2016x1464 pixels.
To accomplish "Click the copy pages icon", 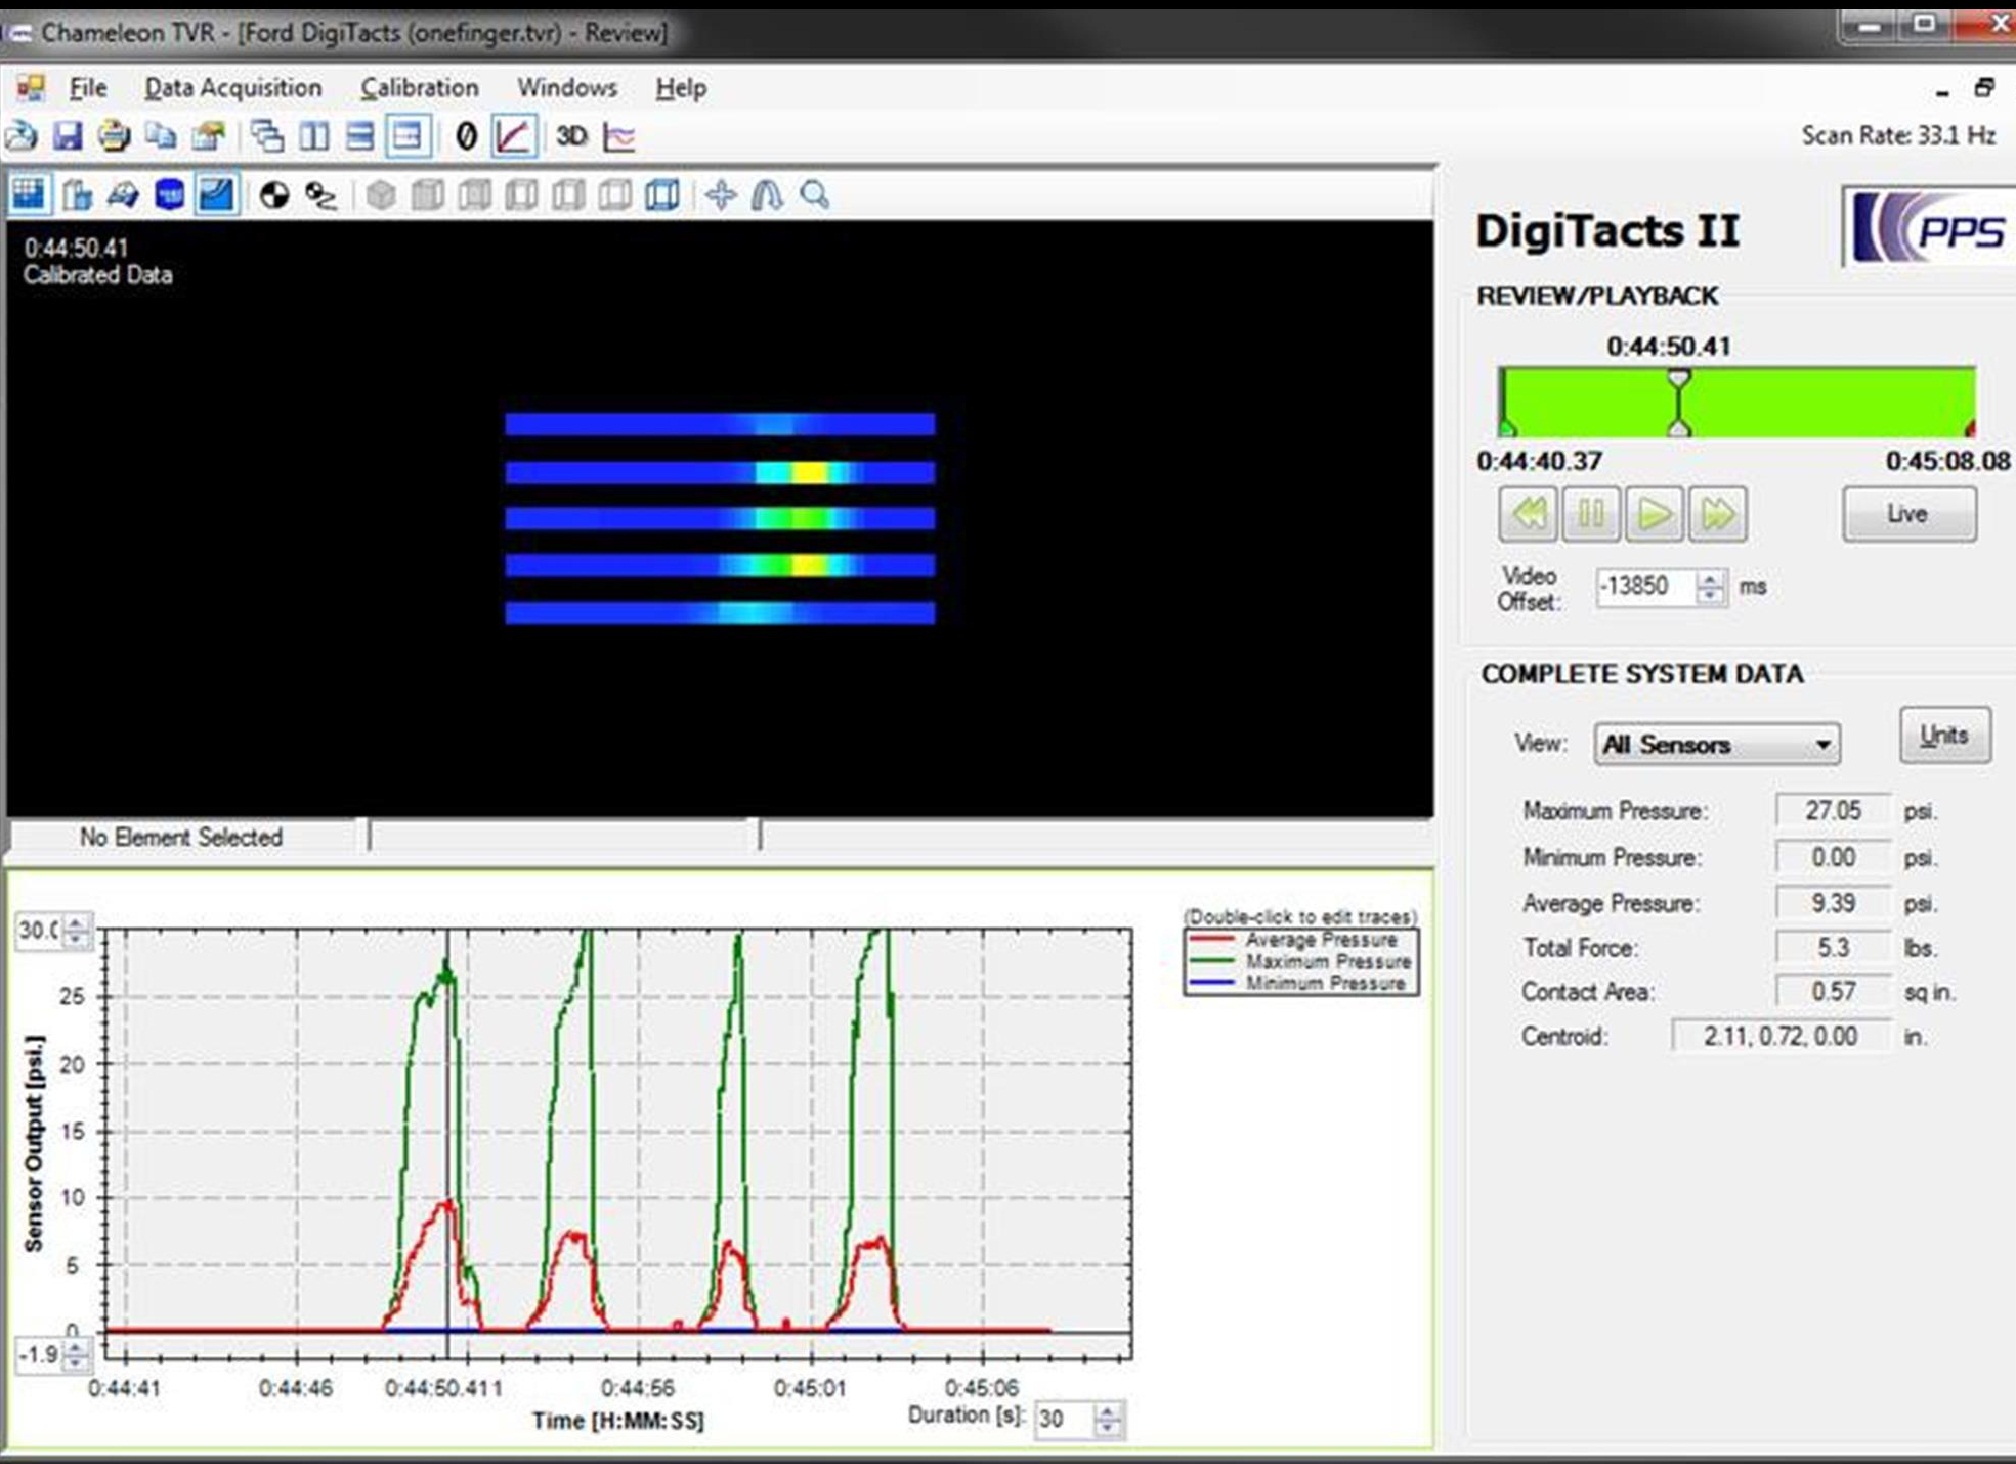I will pyautogui.click(x=160, y=136).
